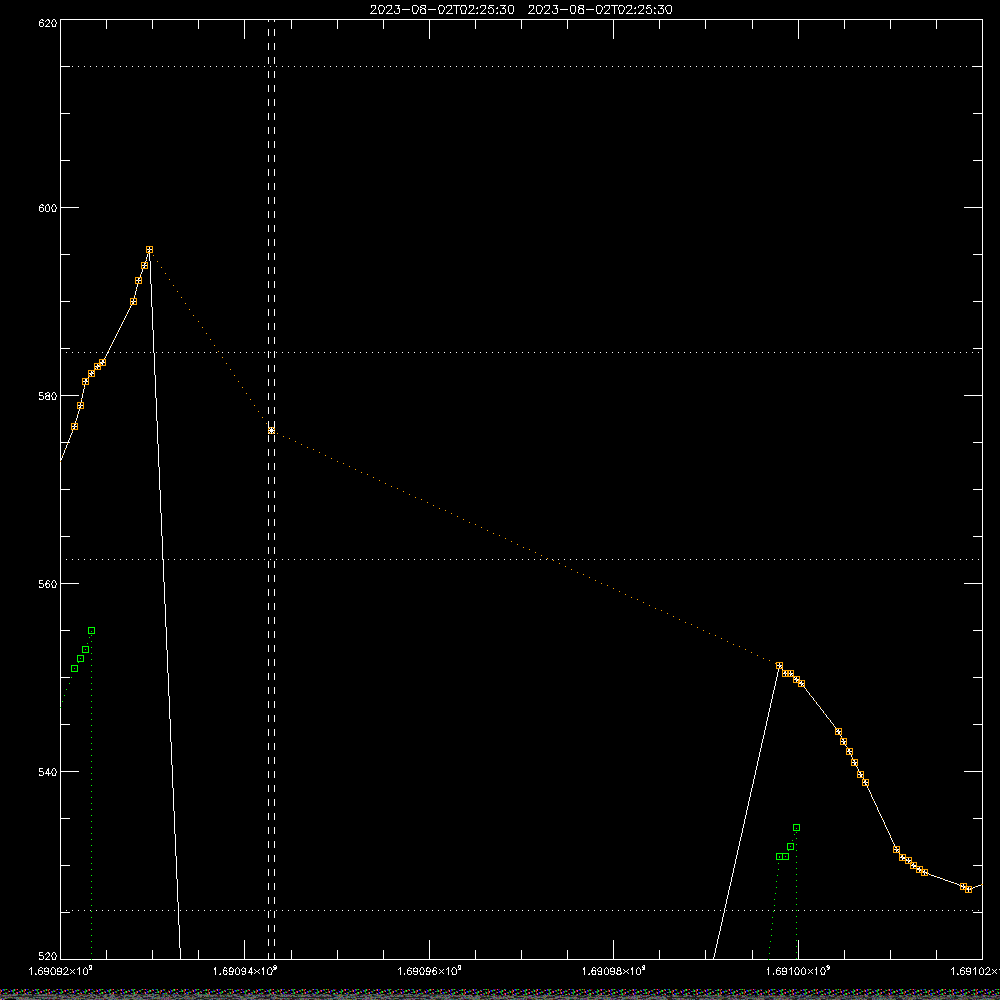This screenshot has width=1000, height=1000.
Task: Select the lowest-left green data point near 551
Action: 75,668
